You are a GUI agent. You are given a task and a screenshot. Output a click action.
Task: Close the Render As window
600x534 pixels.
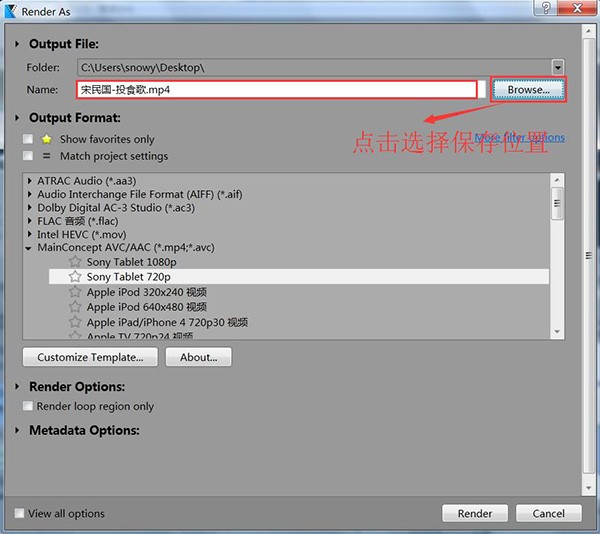point(577,8)
